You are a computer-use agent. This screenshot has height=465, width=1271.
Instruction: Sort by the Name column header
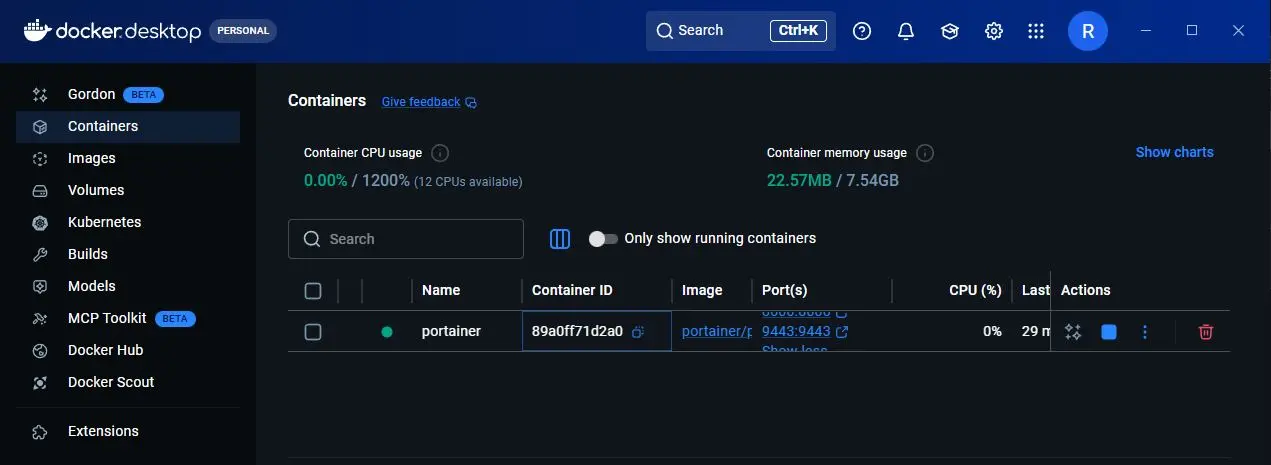click(x=441, y=291)
